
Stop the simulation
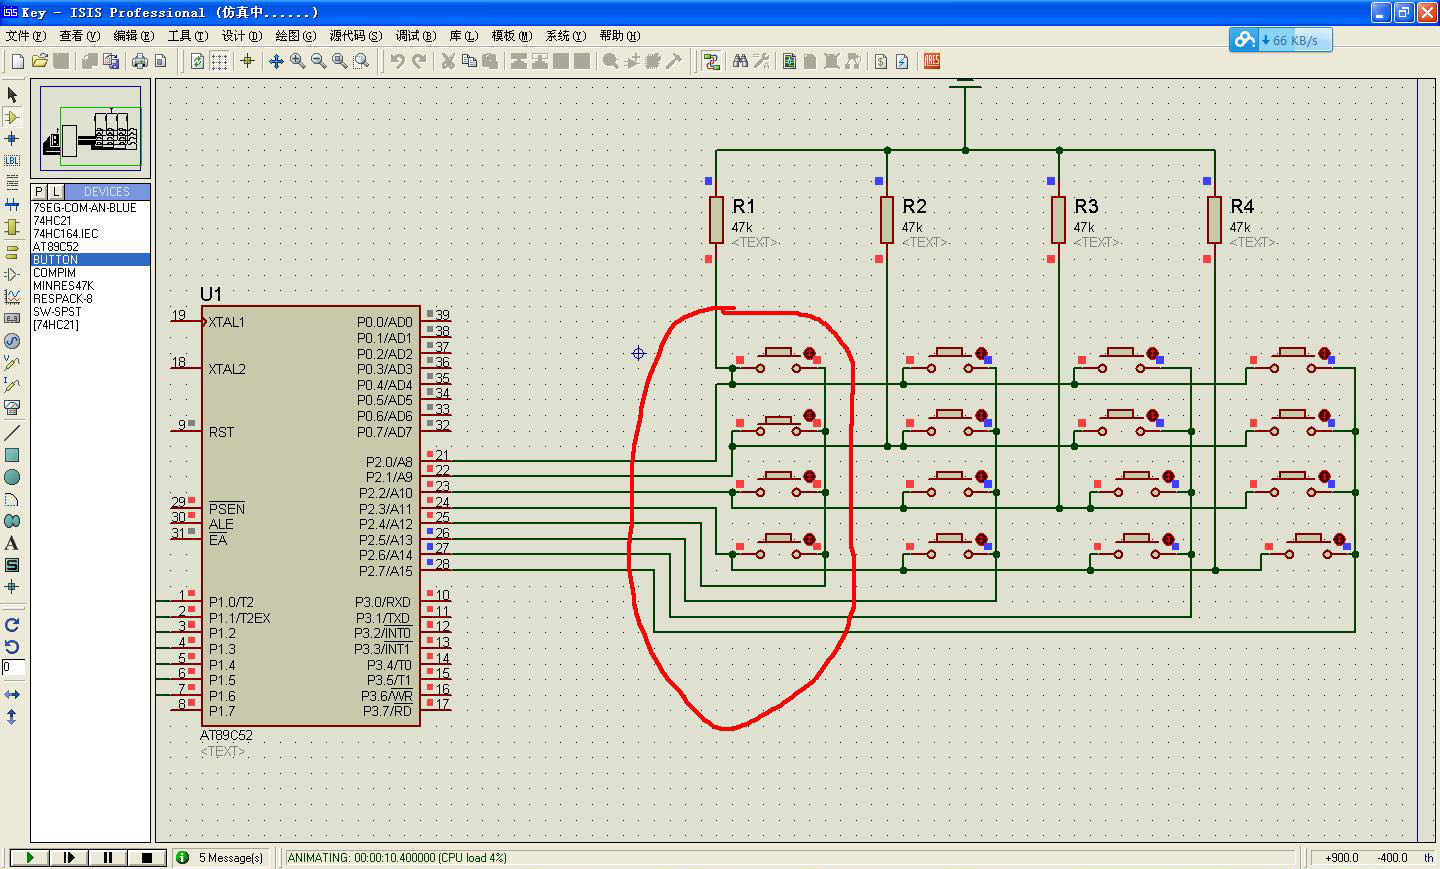coord(146,857)
